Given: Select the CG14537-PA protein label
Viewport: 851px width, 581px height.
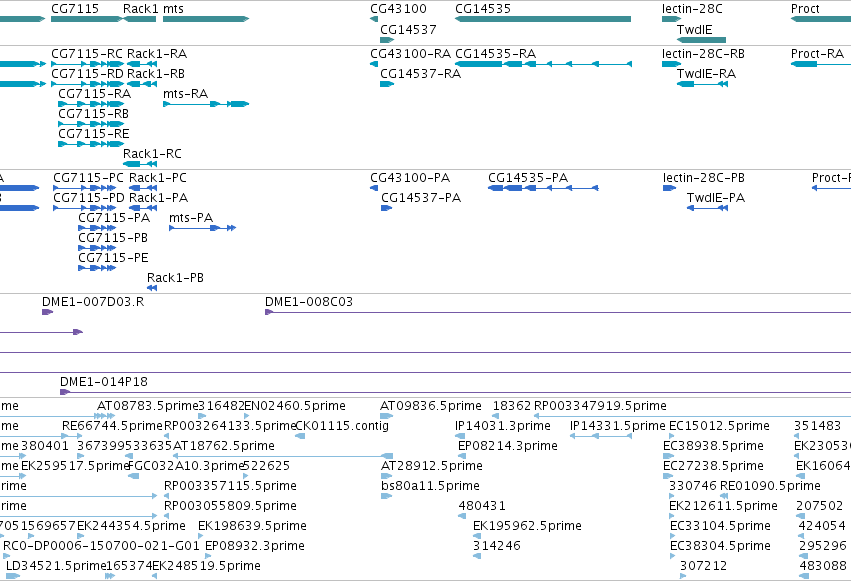Looking at the screenshot, I should 421,198.
